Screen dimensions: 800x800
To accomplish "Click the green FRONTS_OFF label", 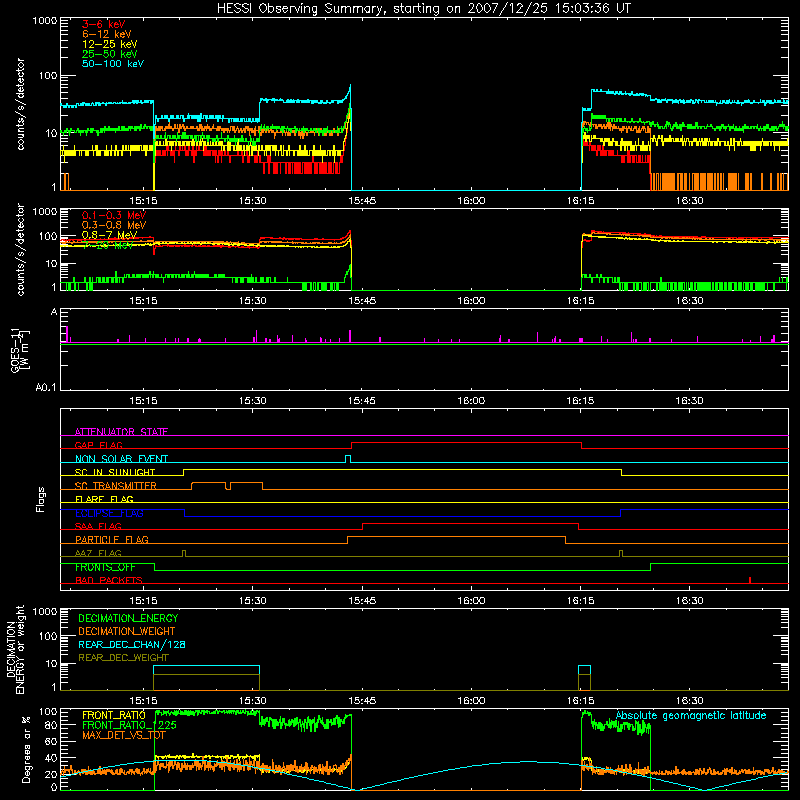I will [105, 567].
